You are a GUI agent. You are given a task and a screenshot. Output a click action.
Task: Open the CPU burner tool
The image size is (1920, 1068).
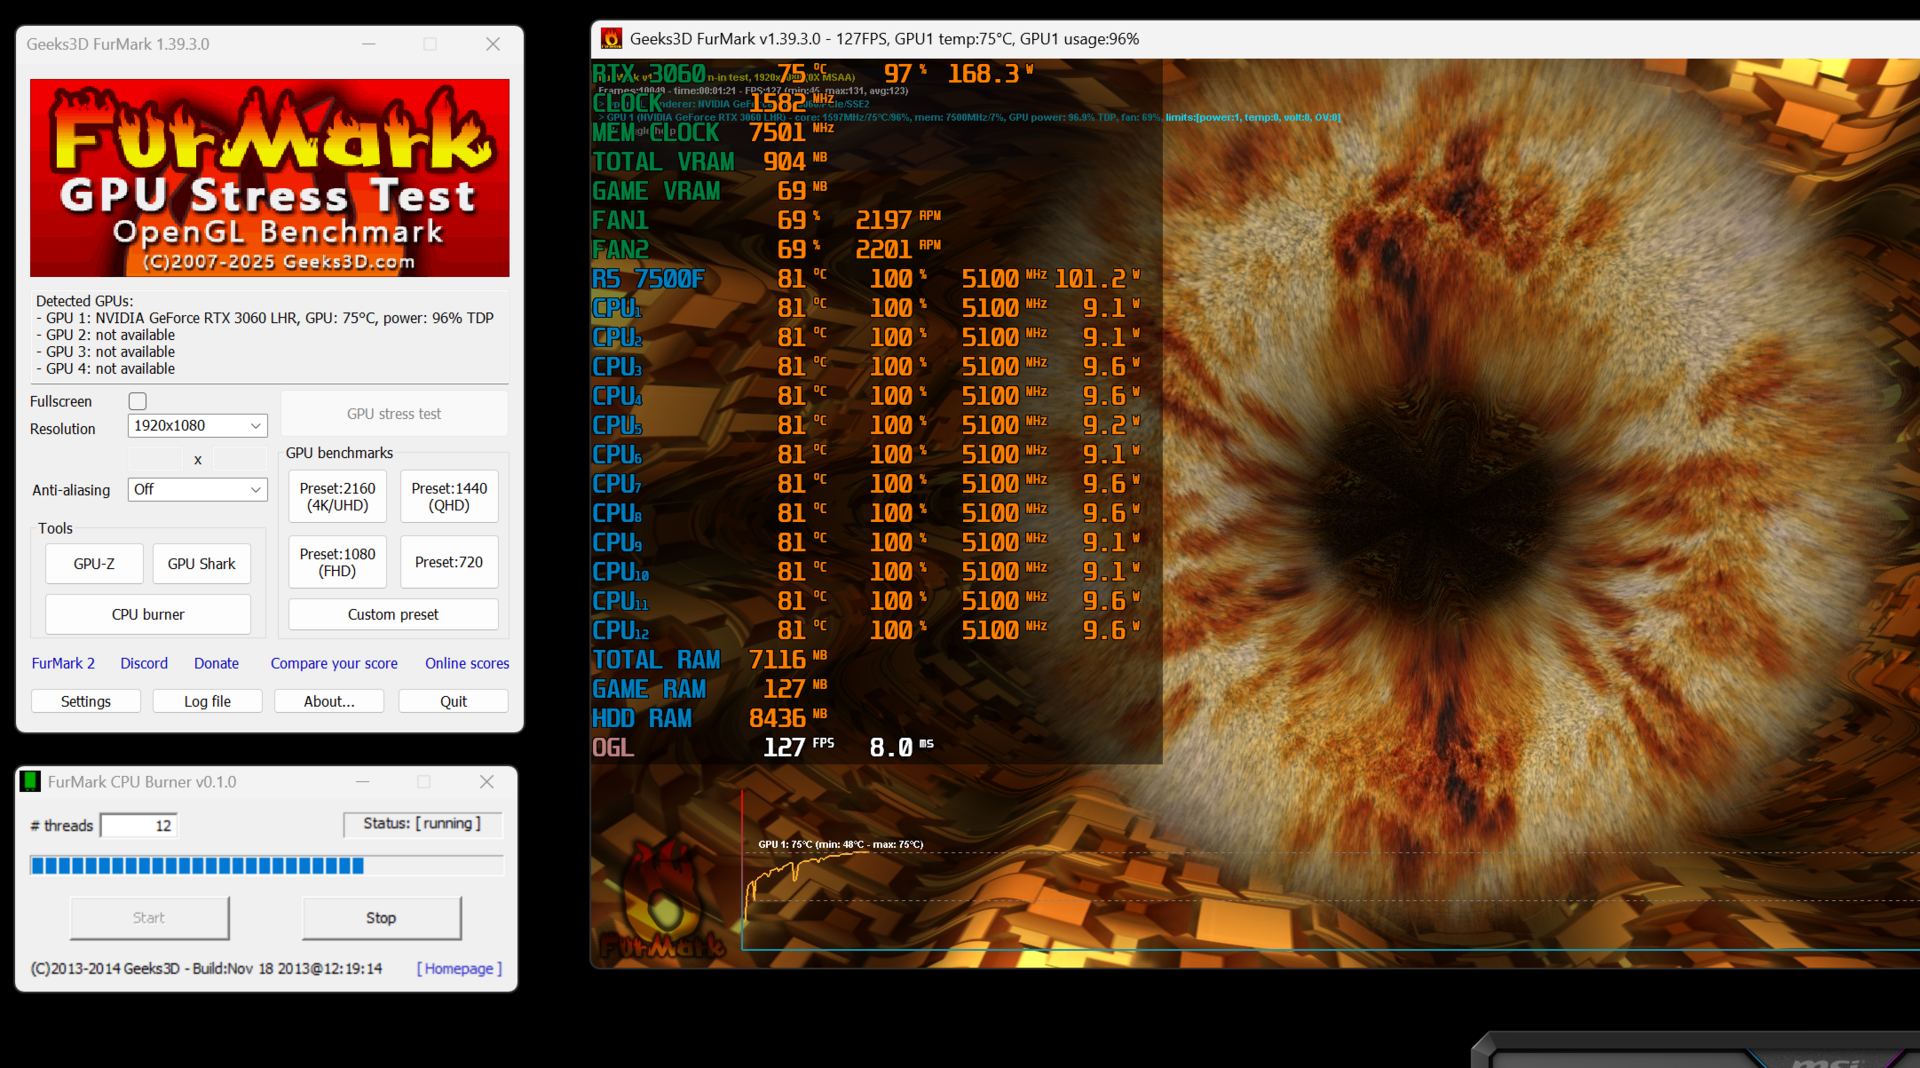[147, 613]
